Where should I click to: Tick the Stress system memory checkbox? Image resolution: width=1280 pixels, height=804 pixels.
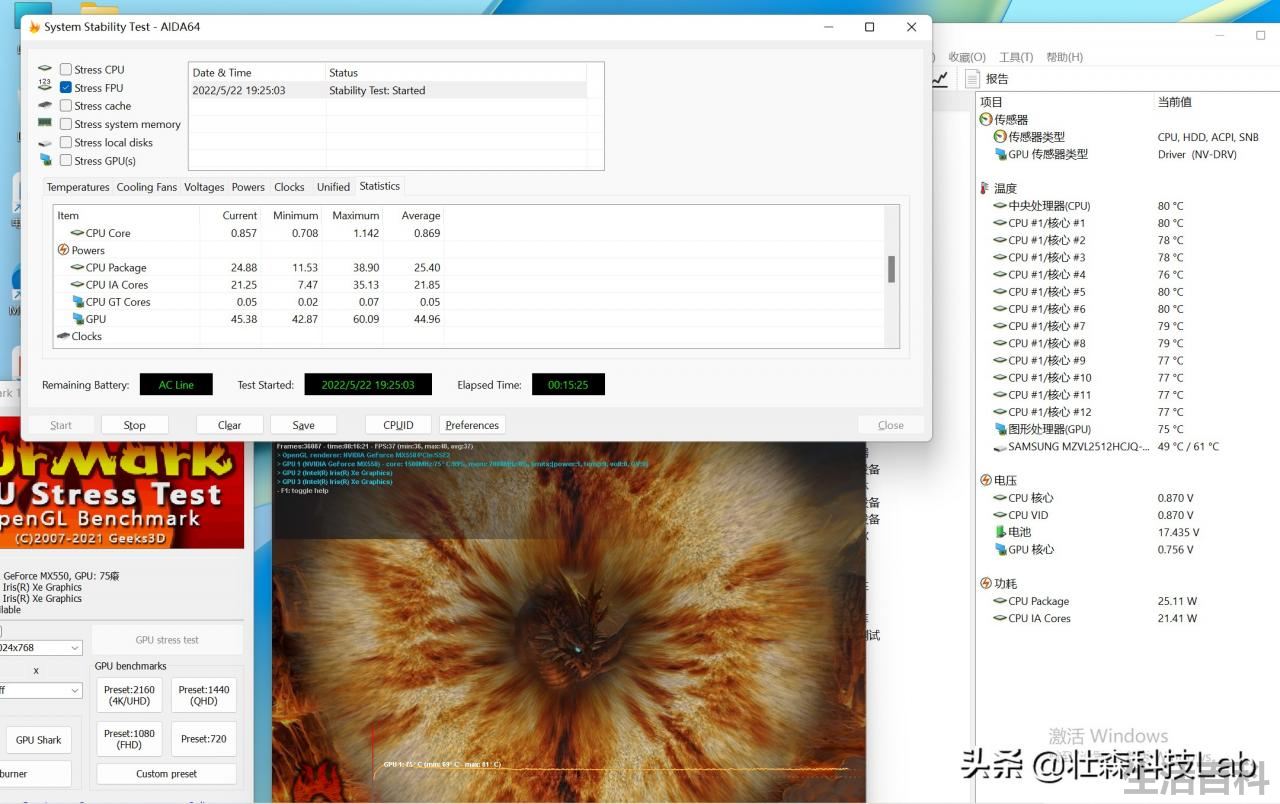pos(66,124)
